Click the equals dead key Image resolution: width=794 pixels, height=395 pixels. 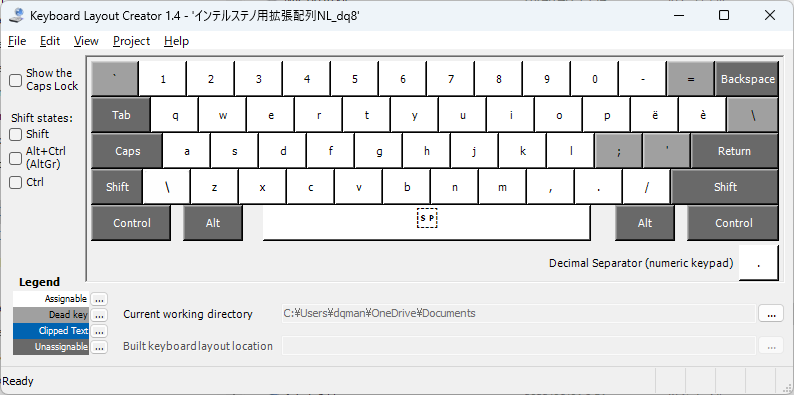(691, 78)
